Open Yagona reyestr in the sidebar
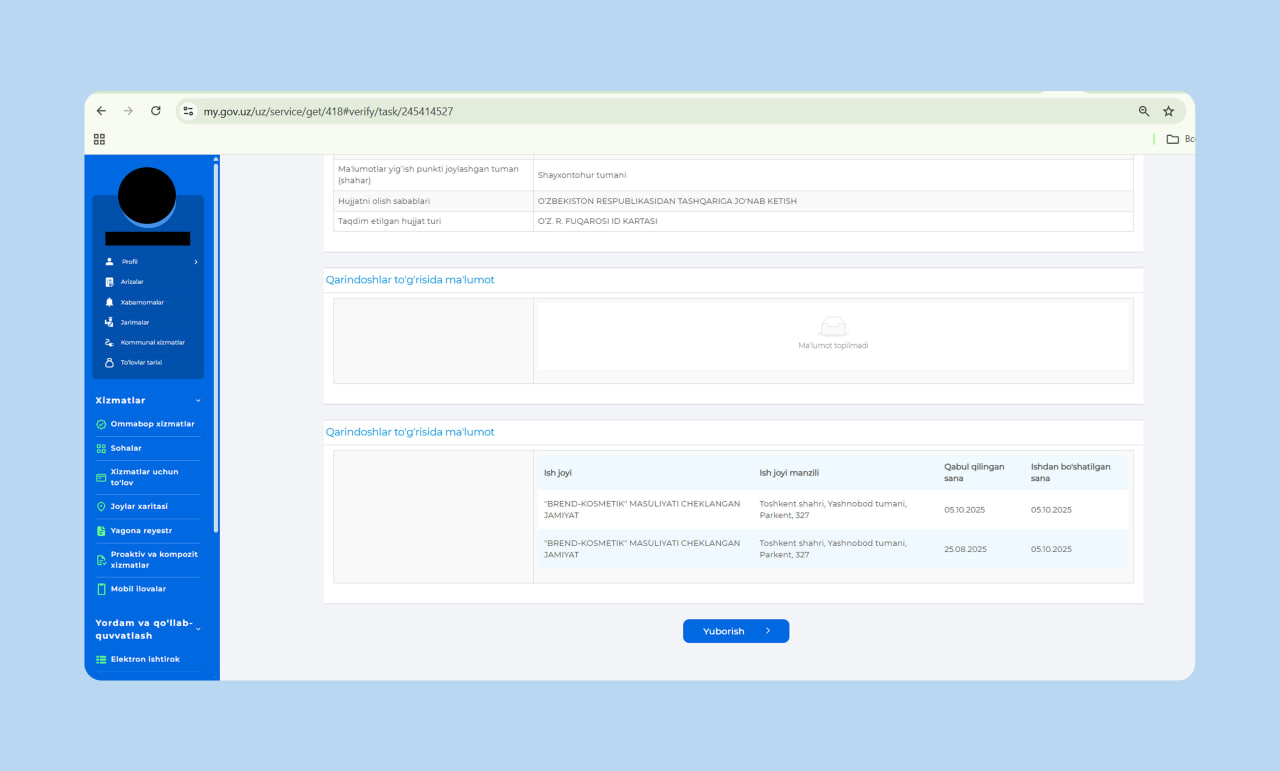This screenshot has width=1280, height=771. click(x=141, y=531)
